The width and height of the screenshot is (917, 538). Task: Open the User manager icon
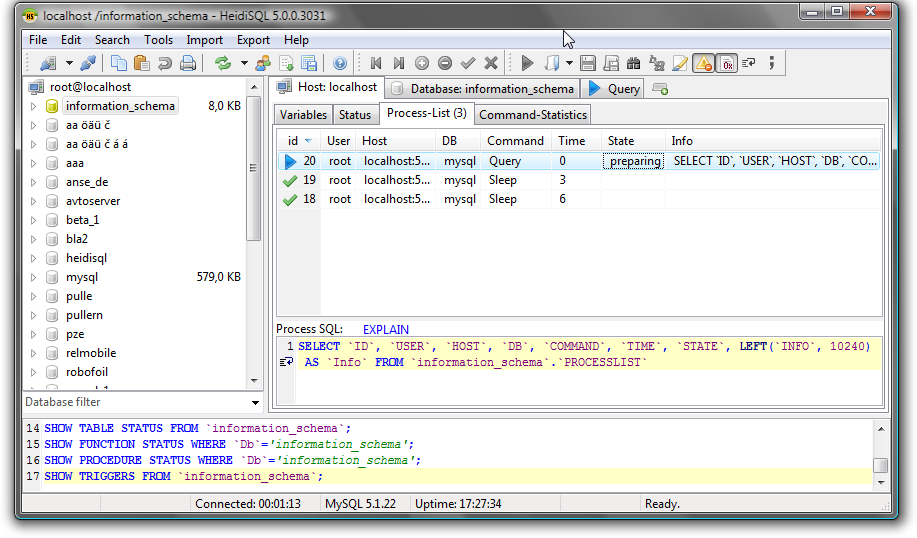point(263,63)
